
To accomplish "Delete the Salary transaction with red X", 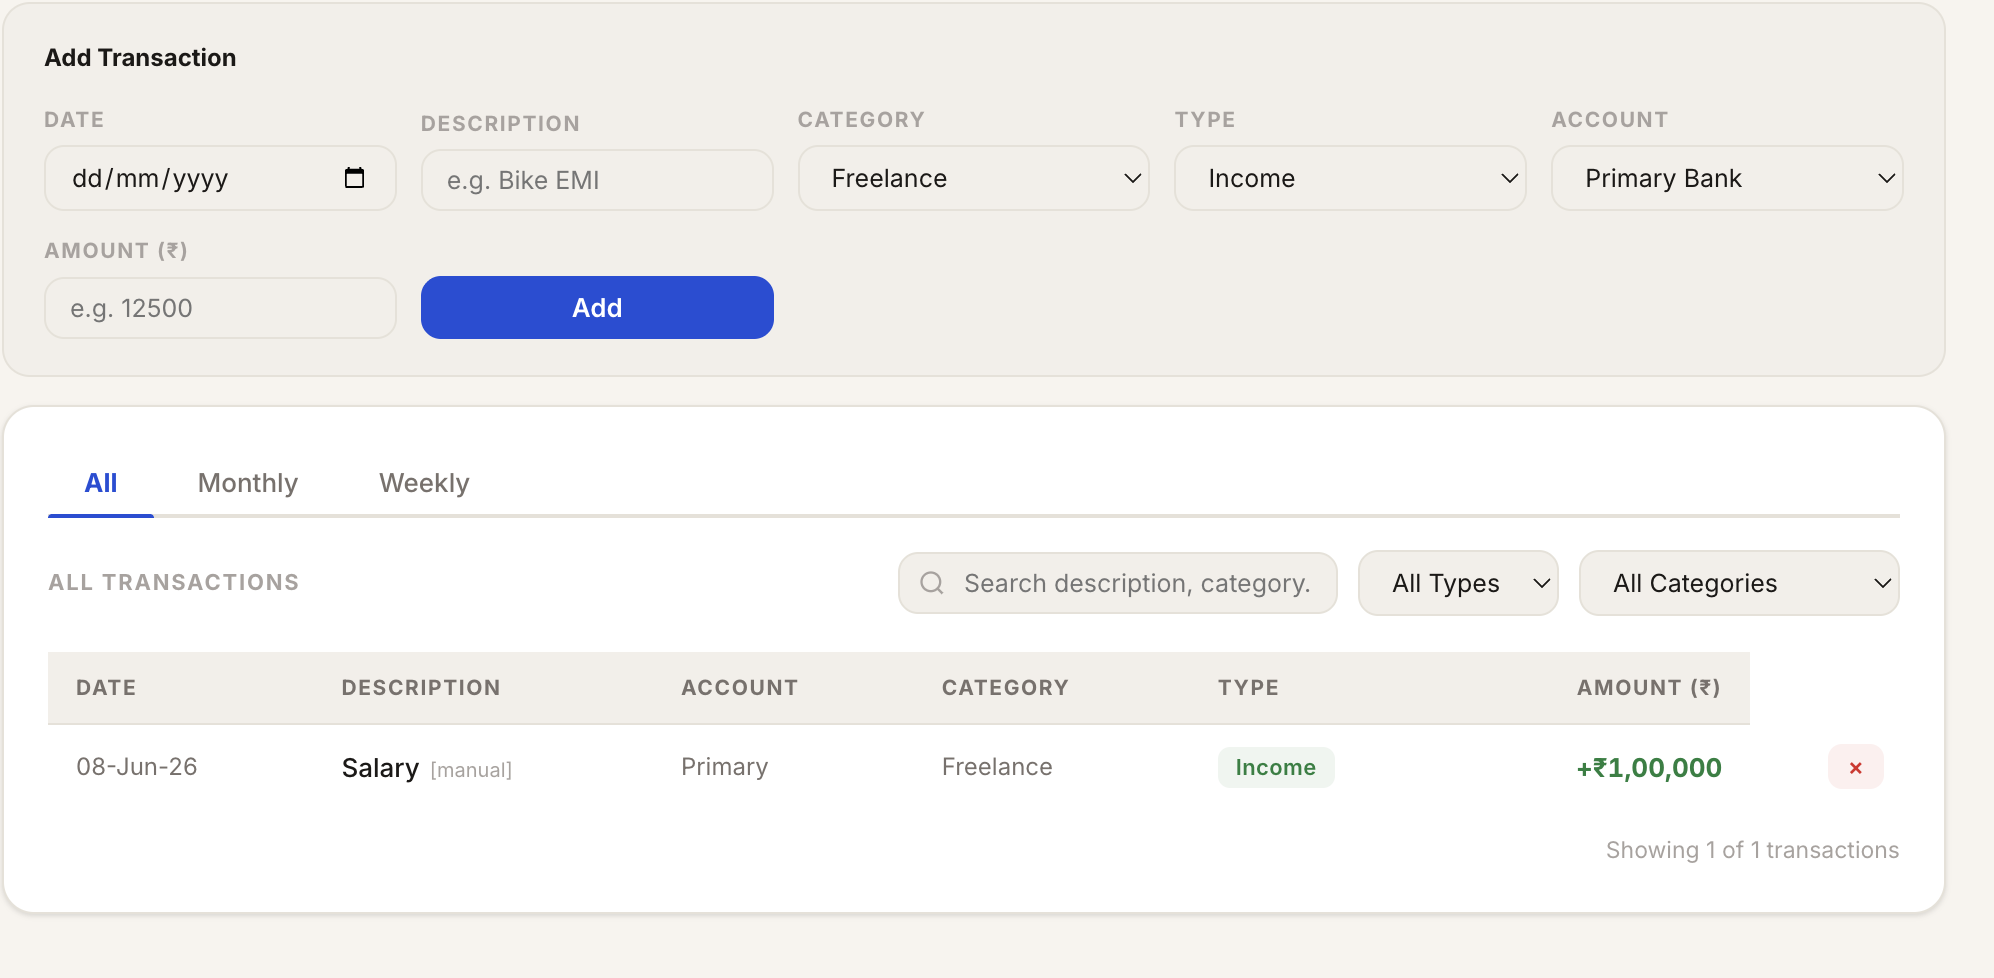I will click(x=1855, y=767).
